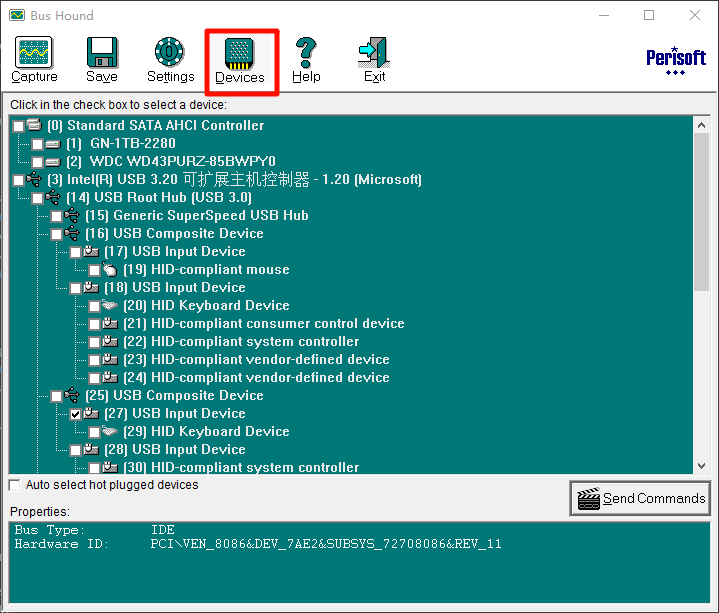The image size is (719, 613).
Task: Click icon beside [22] system controller
Action: pos(110,341)
